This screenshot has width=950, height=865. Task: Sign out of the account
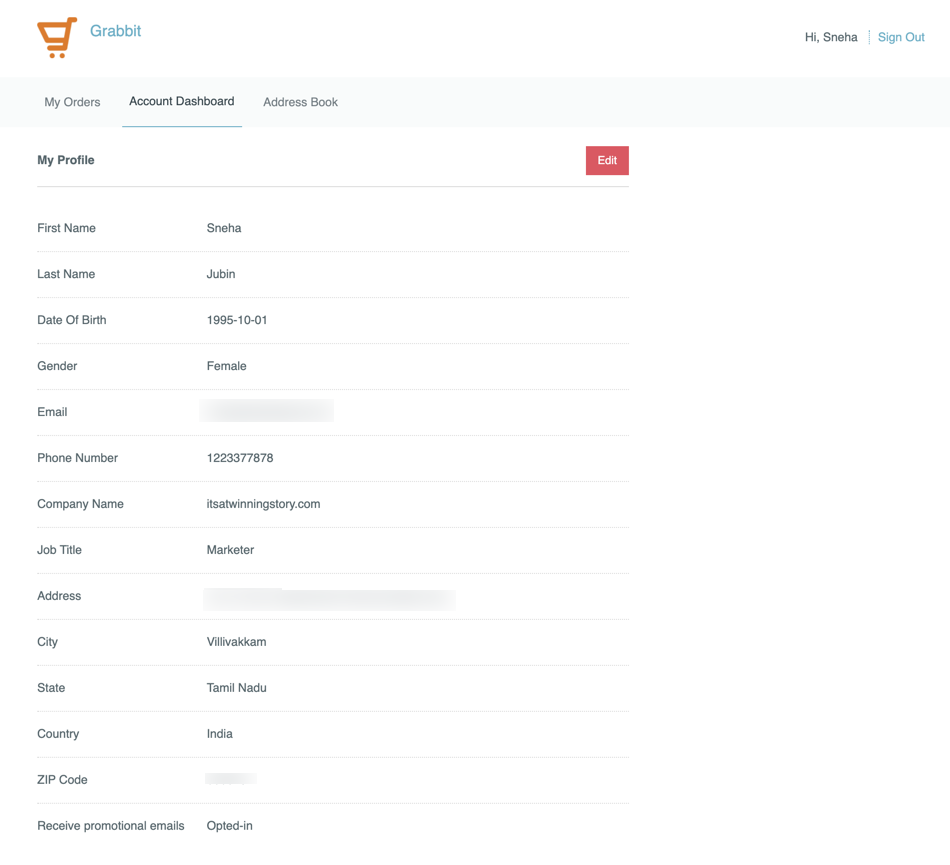coord(900,37)
